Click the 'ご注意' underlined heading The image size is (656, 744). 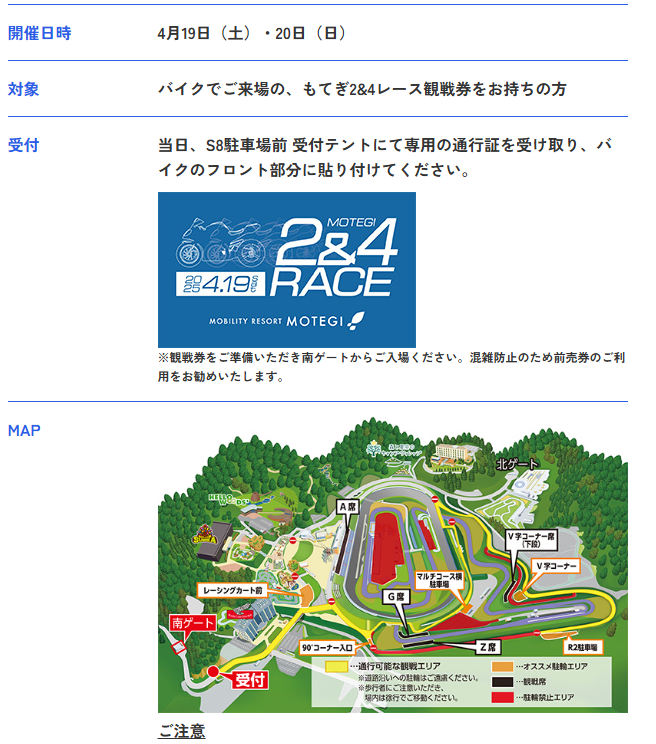182,731
